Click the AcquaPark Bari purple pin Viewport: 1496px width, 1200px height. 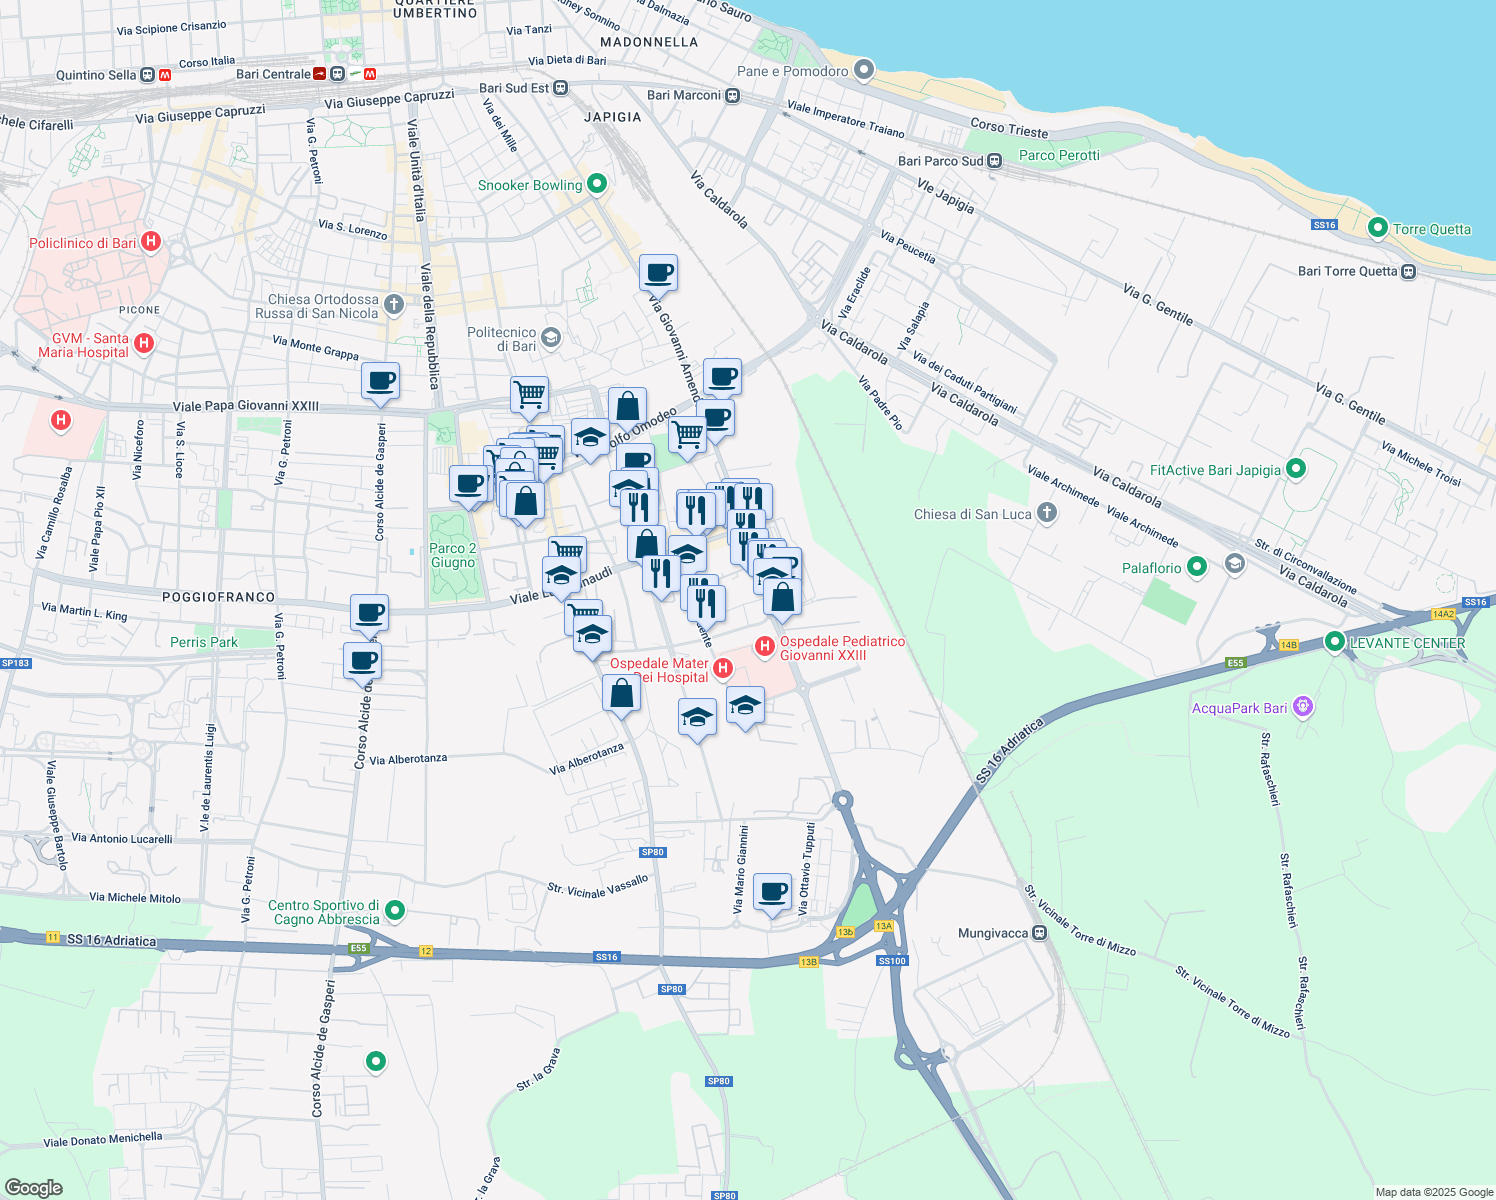[x=1302, y=707]
